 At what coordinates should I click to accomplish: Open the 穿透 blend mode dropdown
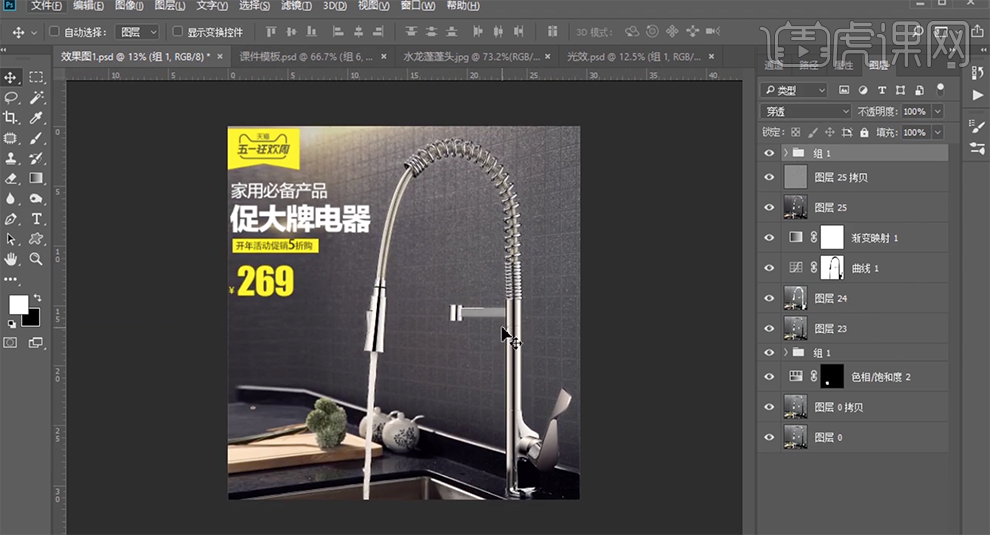[806, 111]
